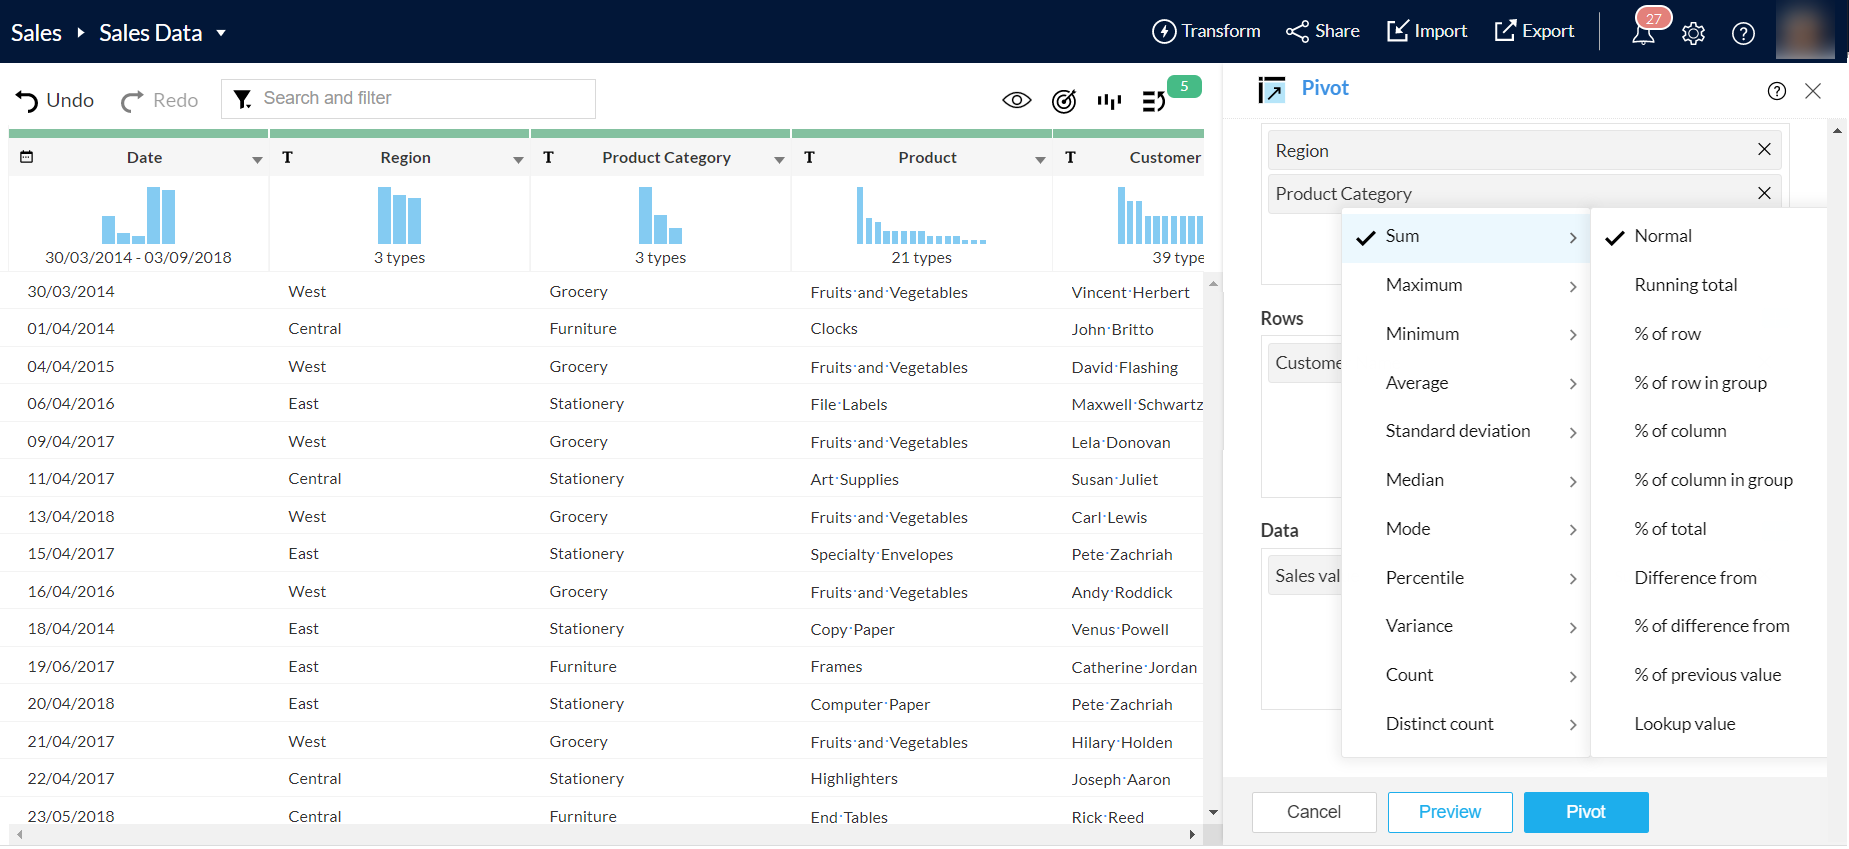Open the Date column dropdown arrow
The image size is (1849, 849).
257,160
